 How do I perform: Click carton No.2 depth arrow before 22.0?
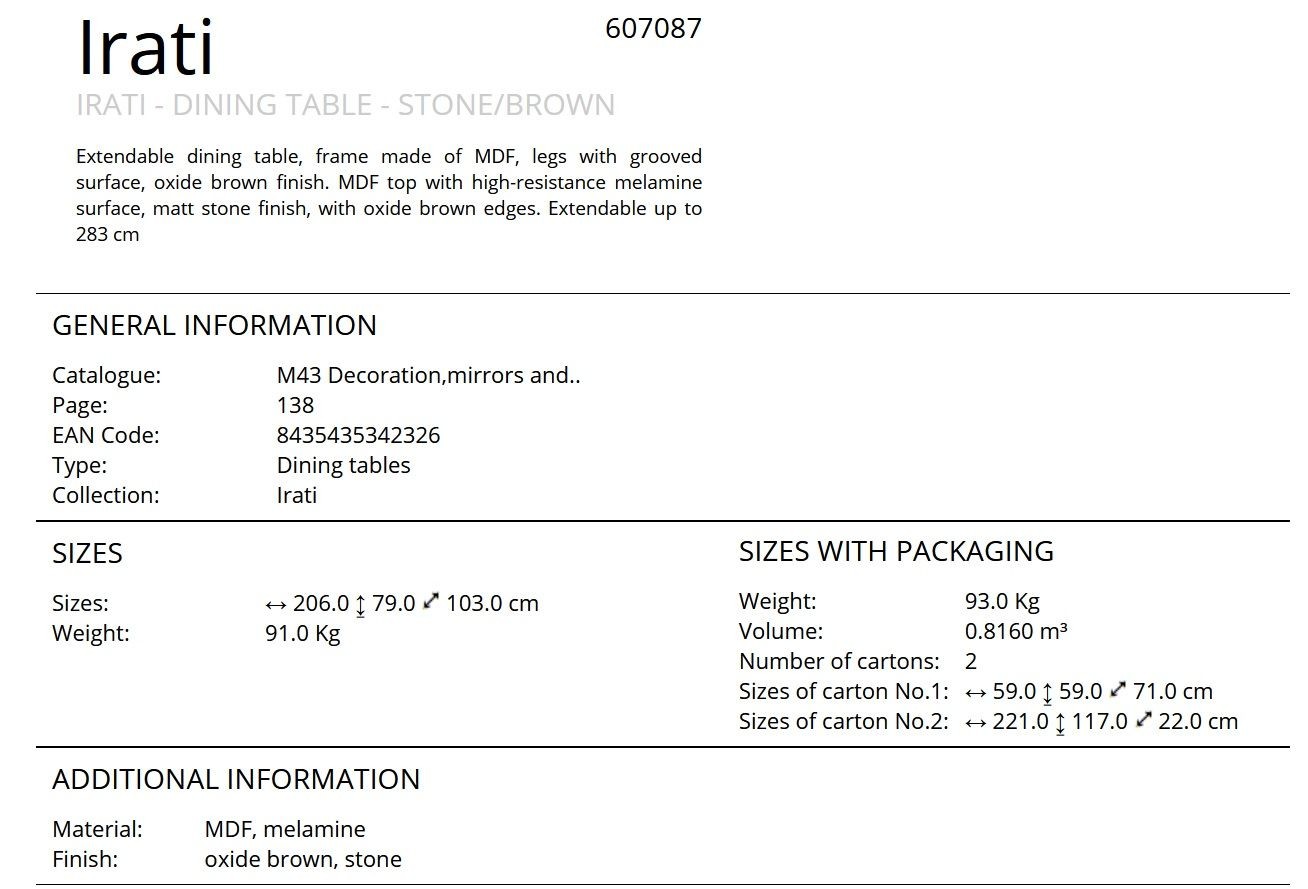click(1144, 720)
